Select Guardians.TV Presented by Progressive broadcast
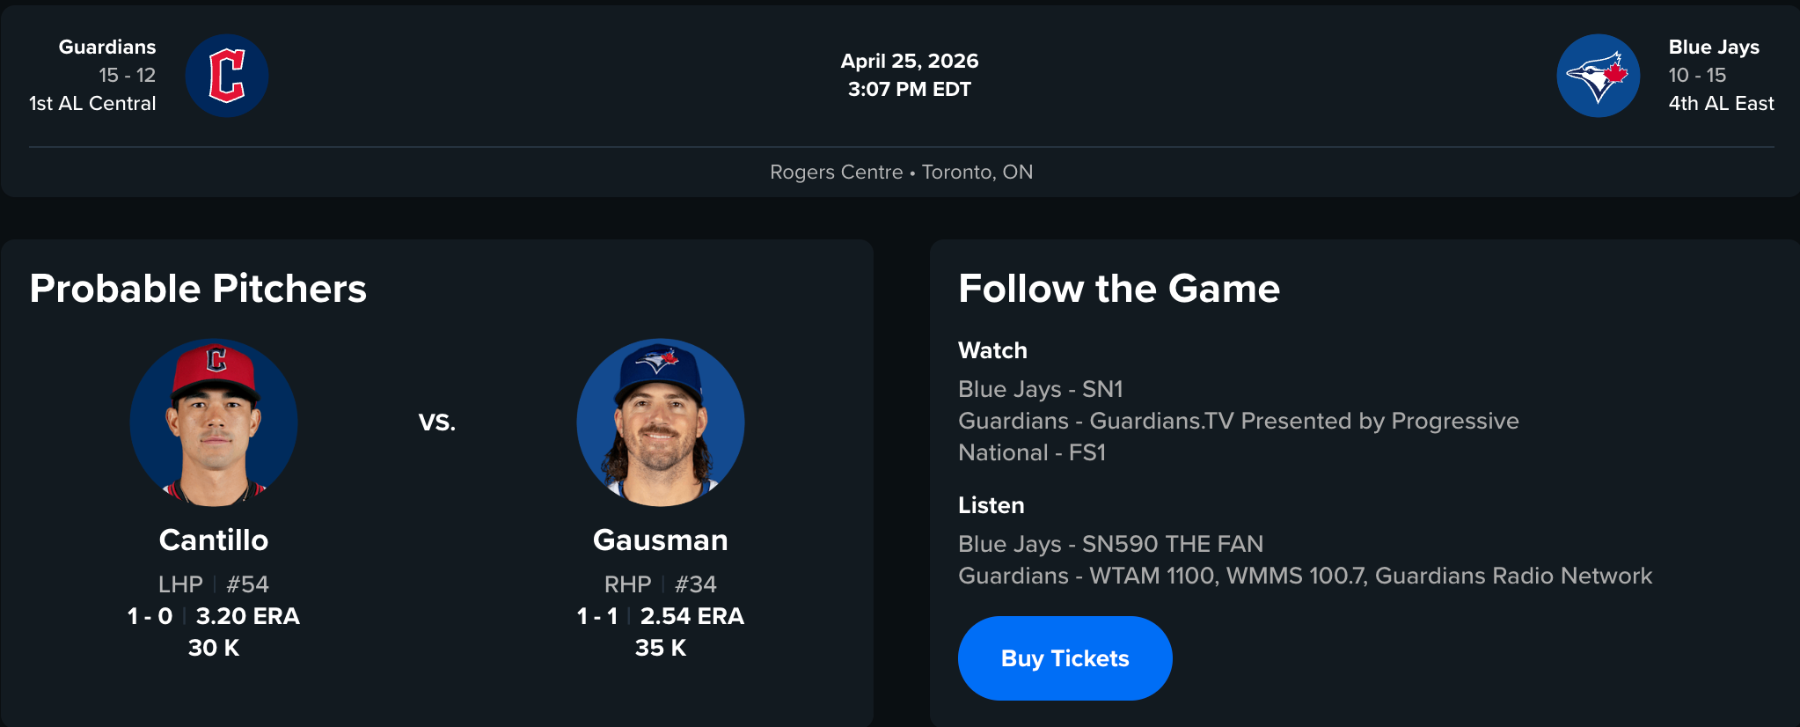 point(1238,421)
